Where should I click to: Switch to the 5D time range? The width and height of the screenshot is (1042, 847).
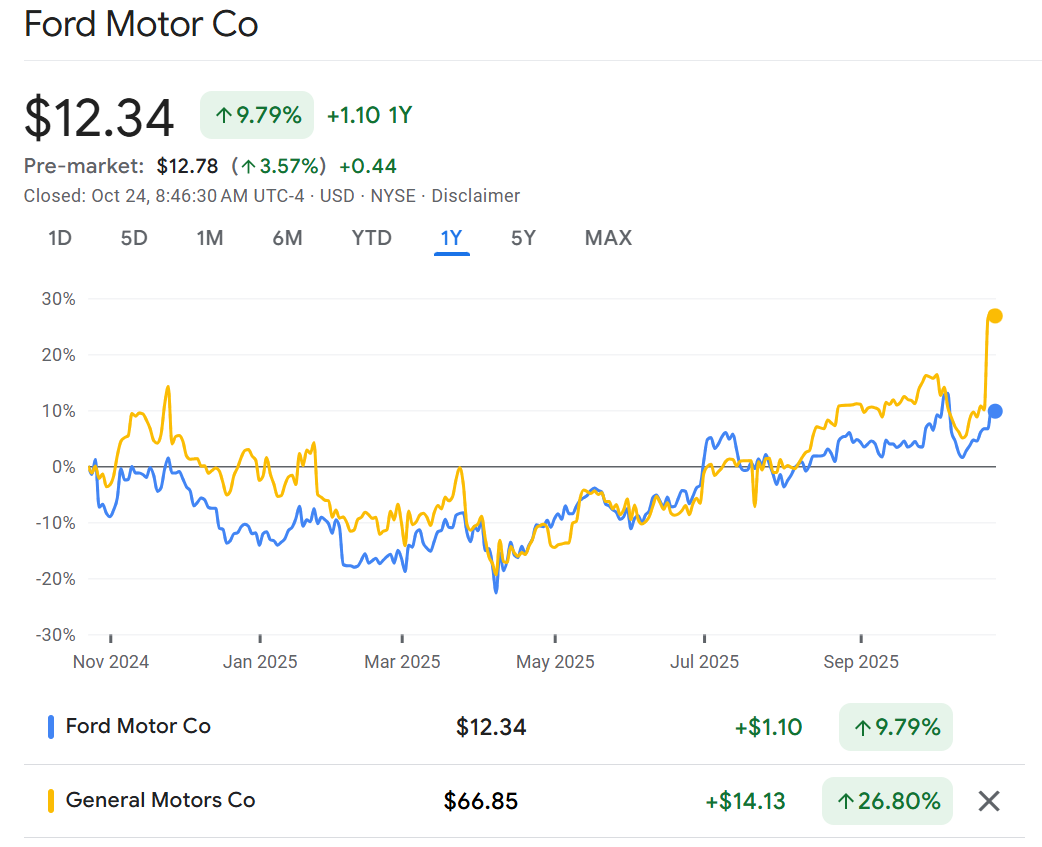coord(134,238)
